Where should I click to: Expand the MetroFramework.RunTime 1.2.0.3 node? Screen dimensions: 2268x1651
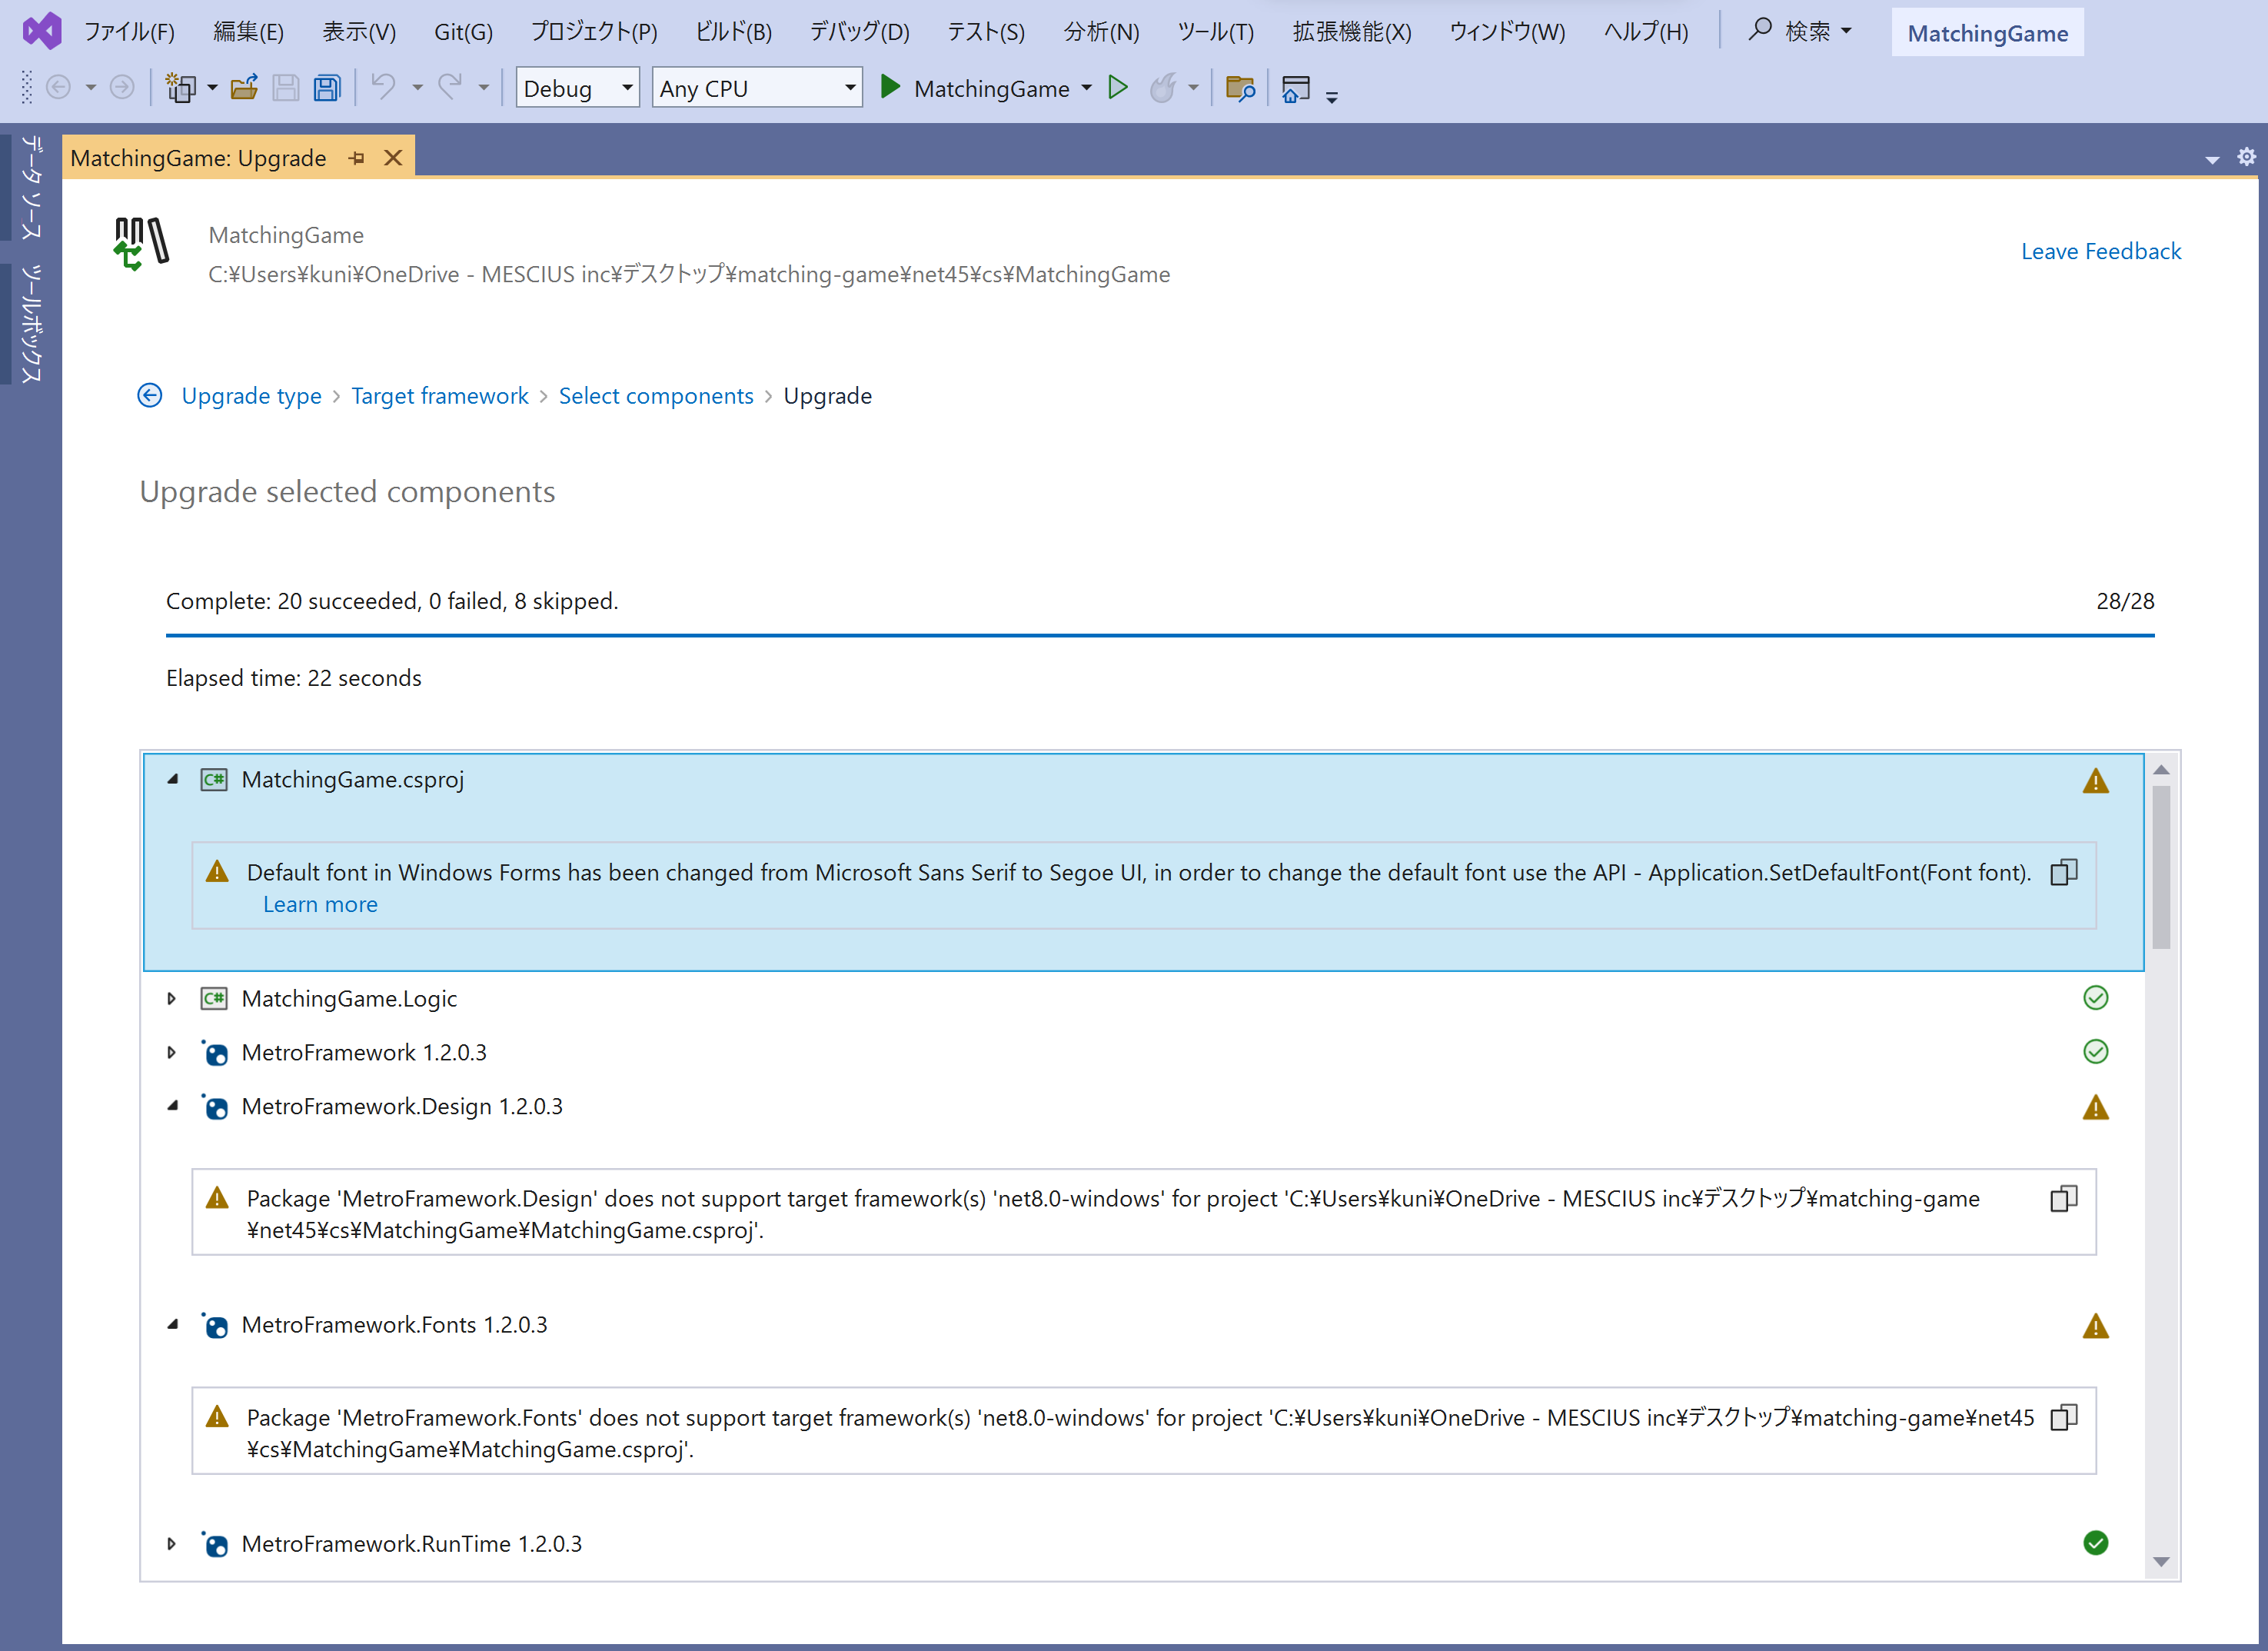[x=172, y=1544]
